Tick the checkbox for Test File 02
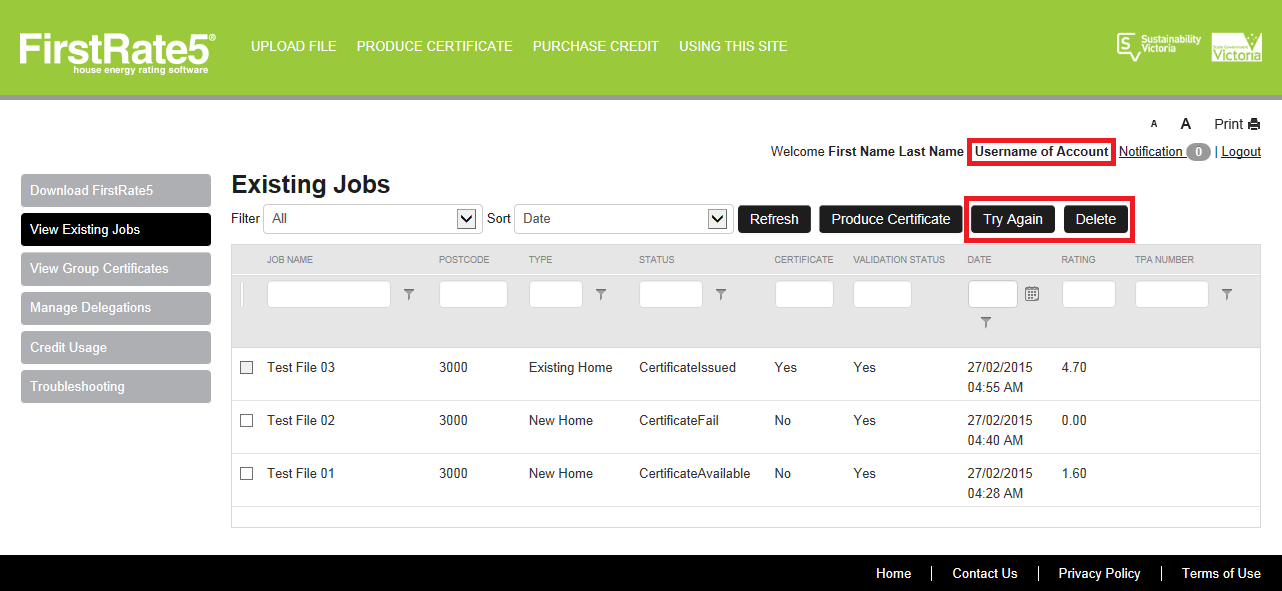 tap(247, 421)
